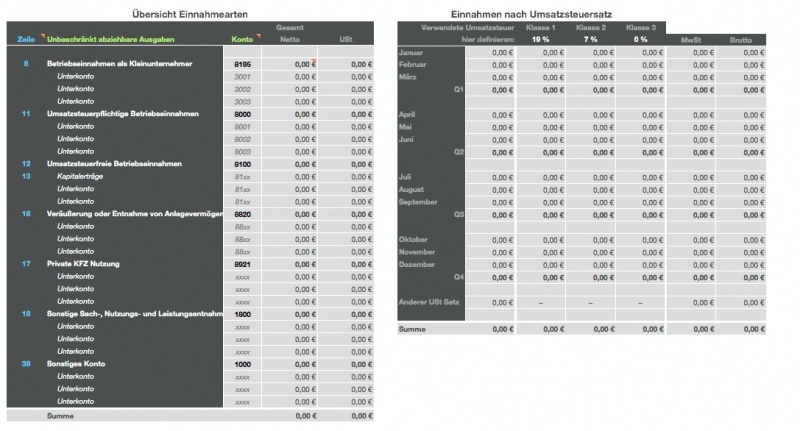Click the Übersicht Einnahmearten table title

191,13
